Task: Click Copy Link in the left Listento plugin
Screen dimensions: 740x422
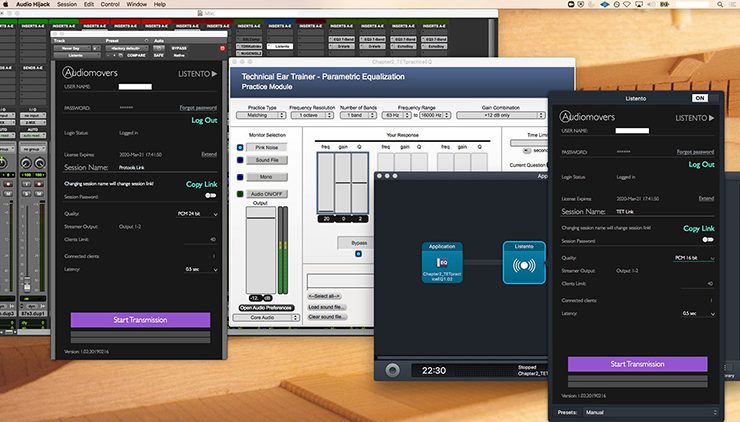Action: (200, 184)
